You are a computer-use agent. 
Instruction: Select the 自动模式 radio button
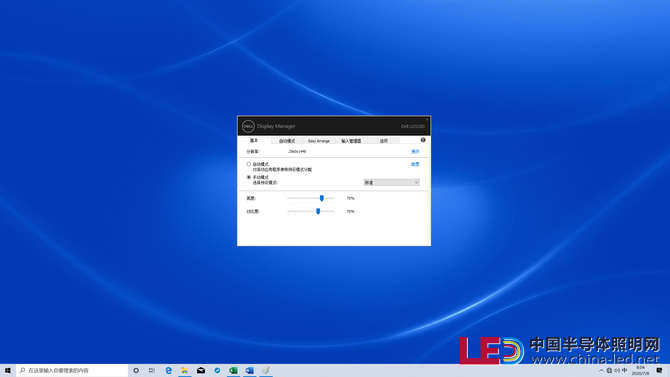(248, 164)
